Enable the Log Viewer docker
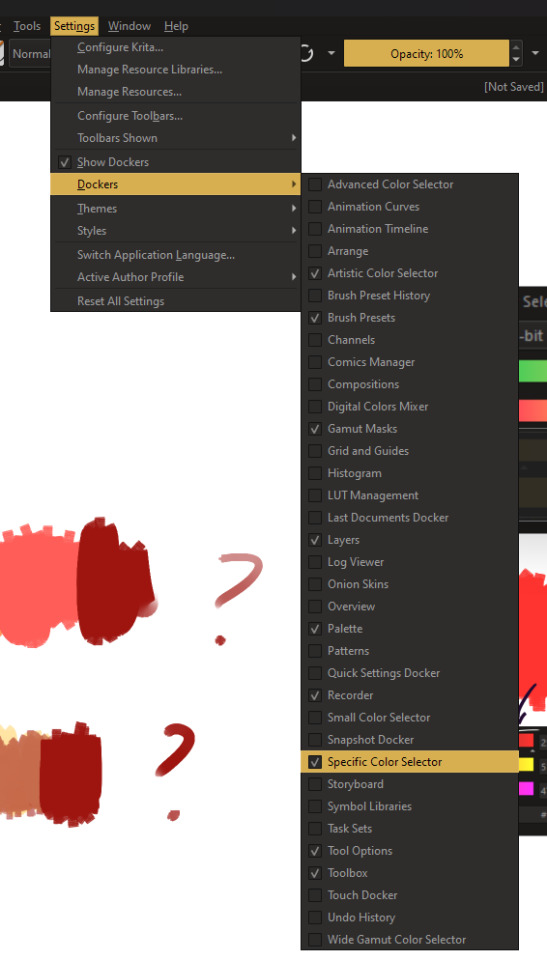Image resolution: width=547 pixels, height=960 pixels. point(409,562)
